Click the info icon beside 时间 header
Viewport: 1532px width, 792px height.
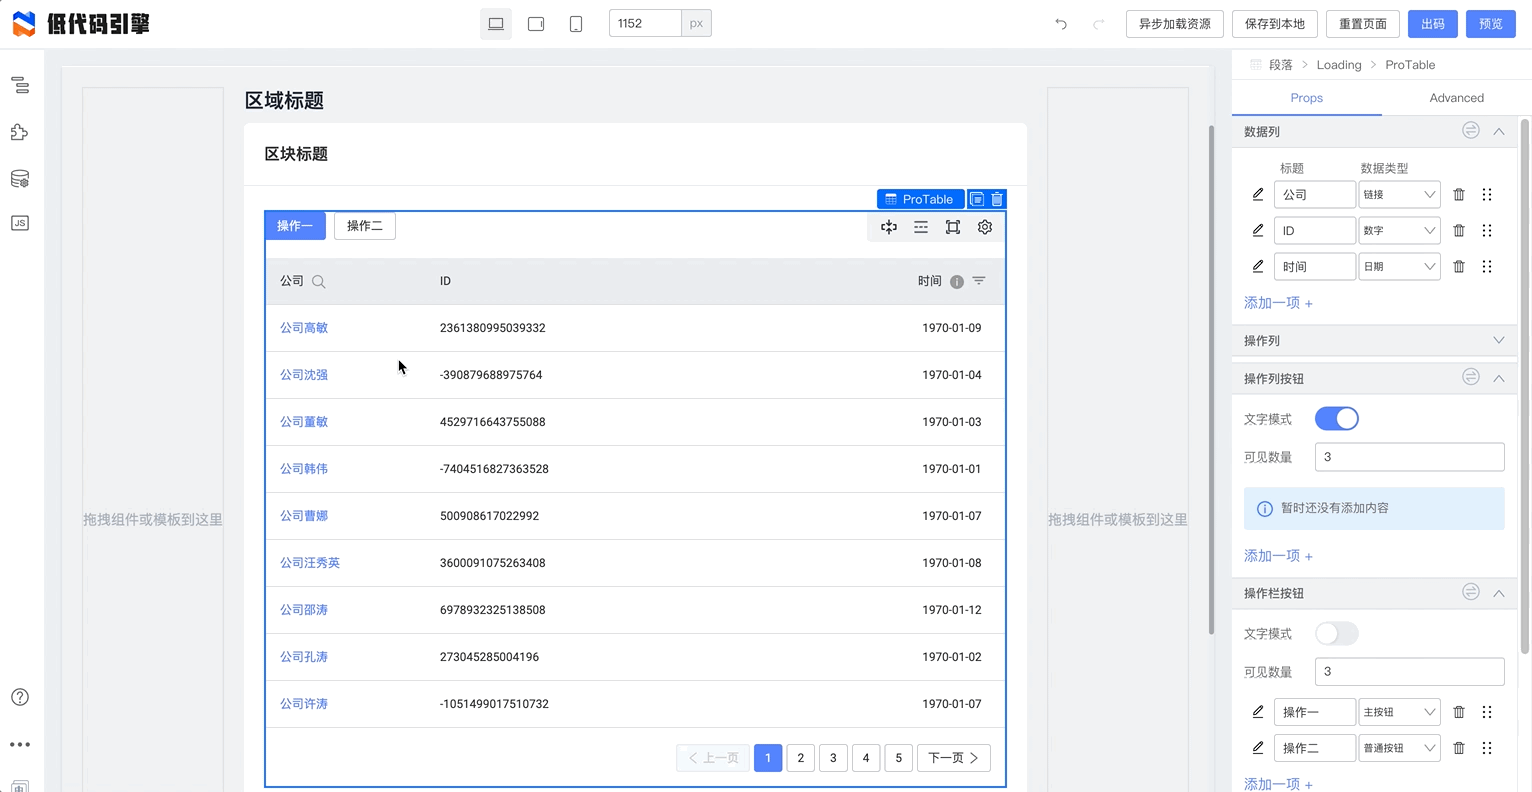pyautogui.click(x=957, y=282)
